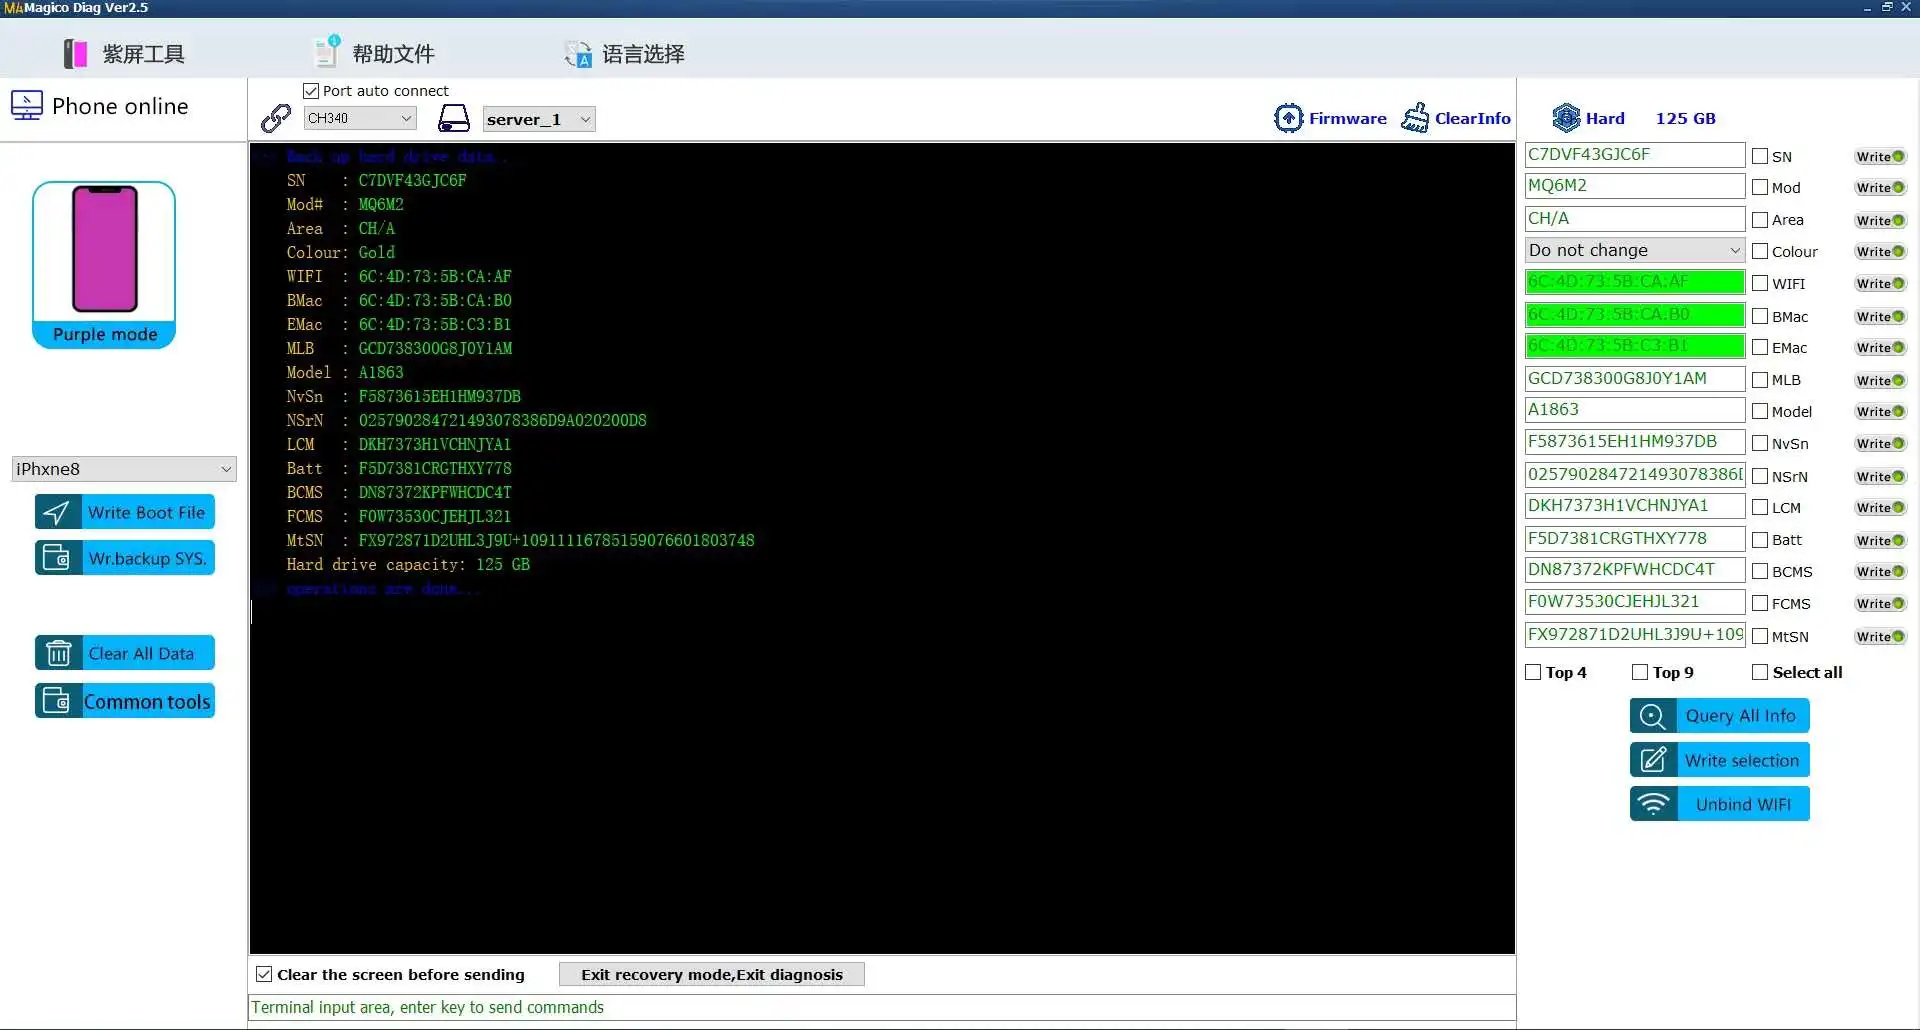Click the Write icon for MLB

click(x=1880, y=381)
